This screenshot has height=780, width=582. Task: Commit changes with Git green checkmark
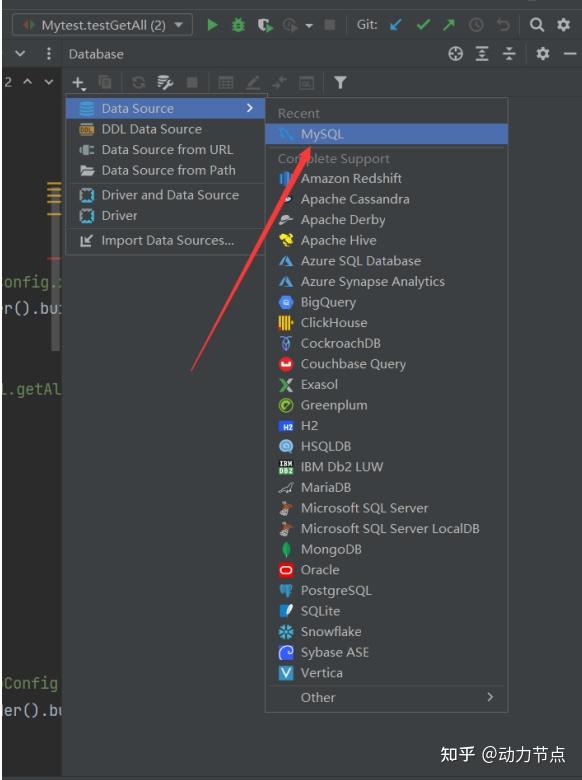click(x=423, y=24)
